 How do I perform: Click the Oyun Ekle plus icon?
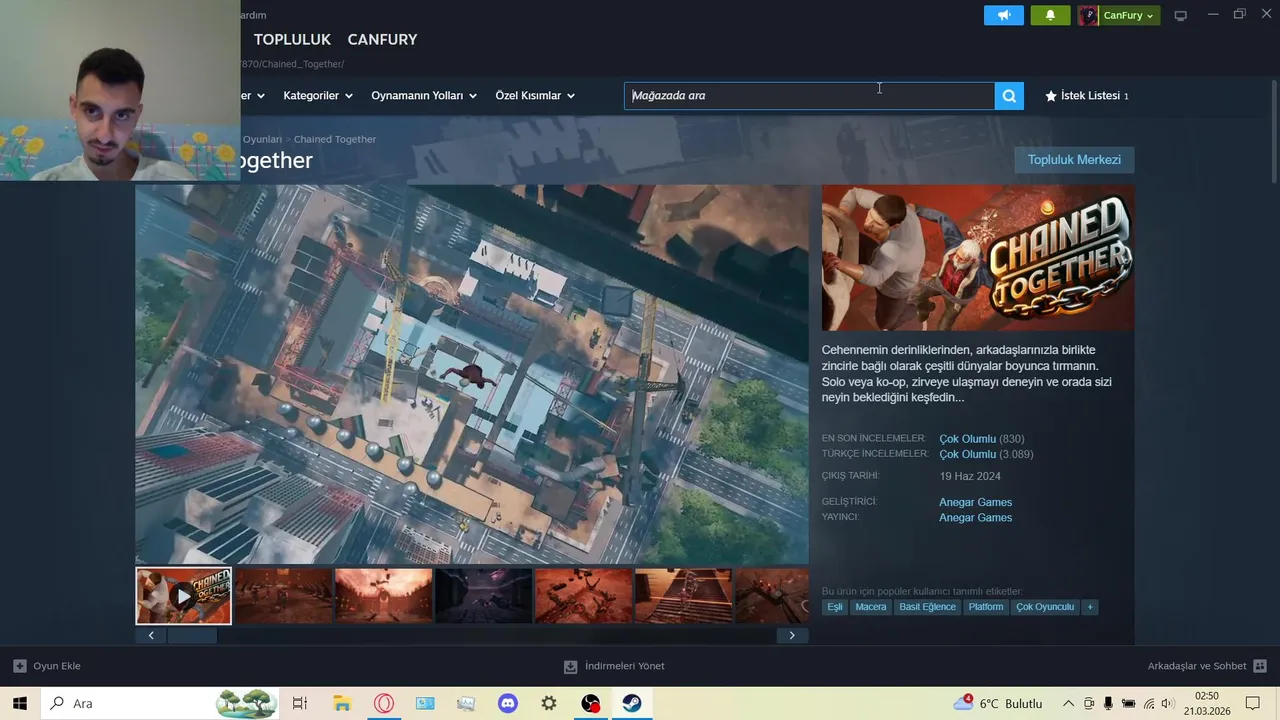point(20,666)
